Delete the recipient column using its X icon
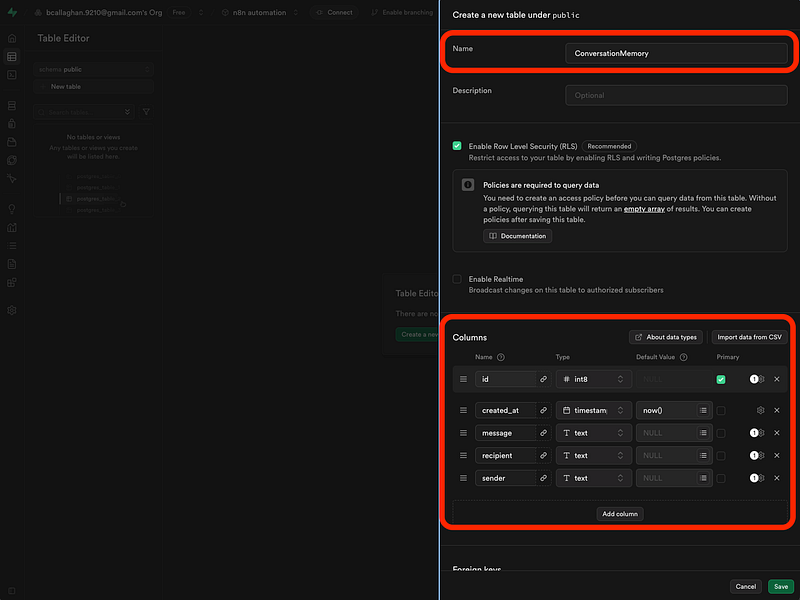 click(x=777, y=456)
